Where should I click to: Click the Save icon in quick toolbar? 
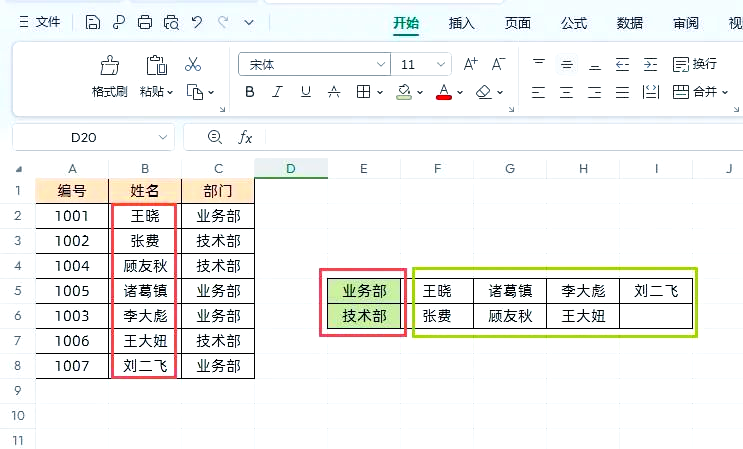[x=92, y=22]
